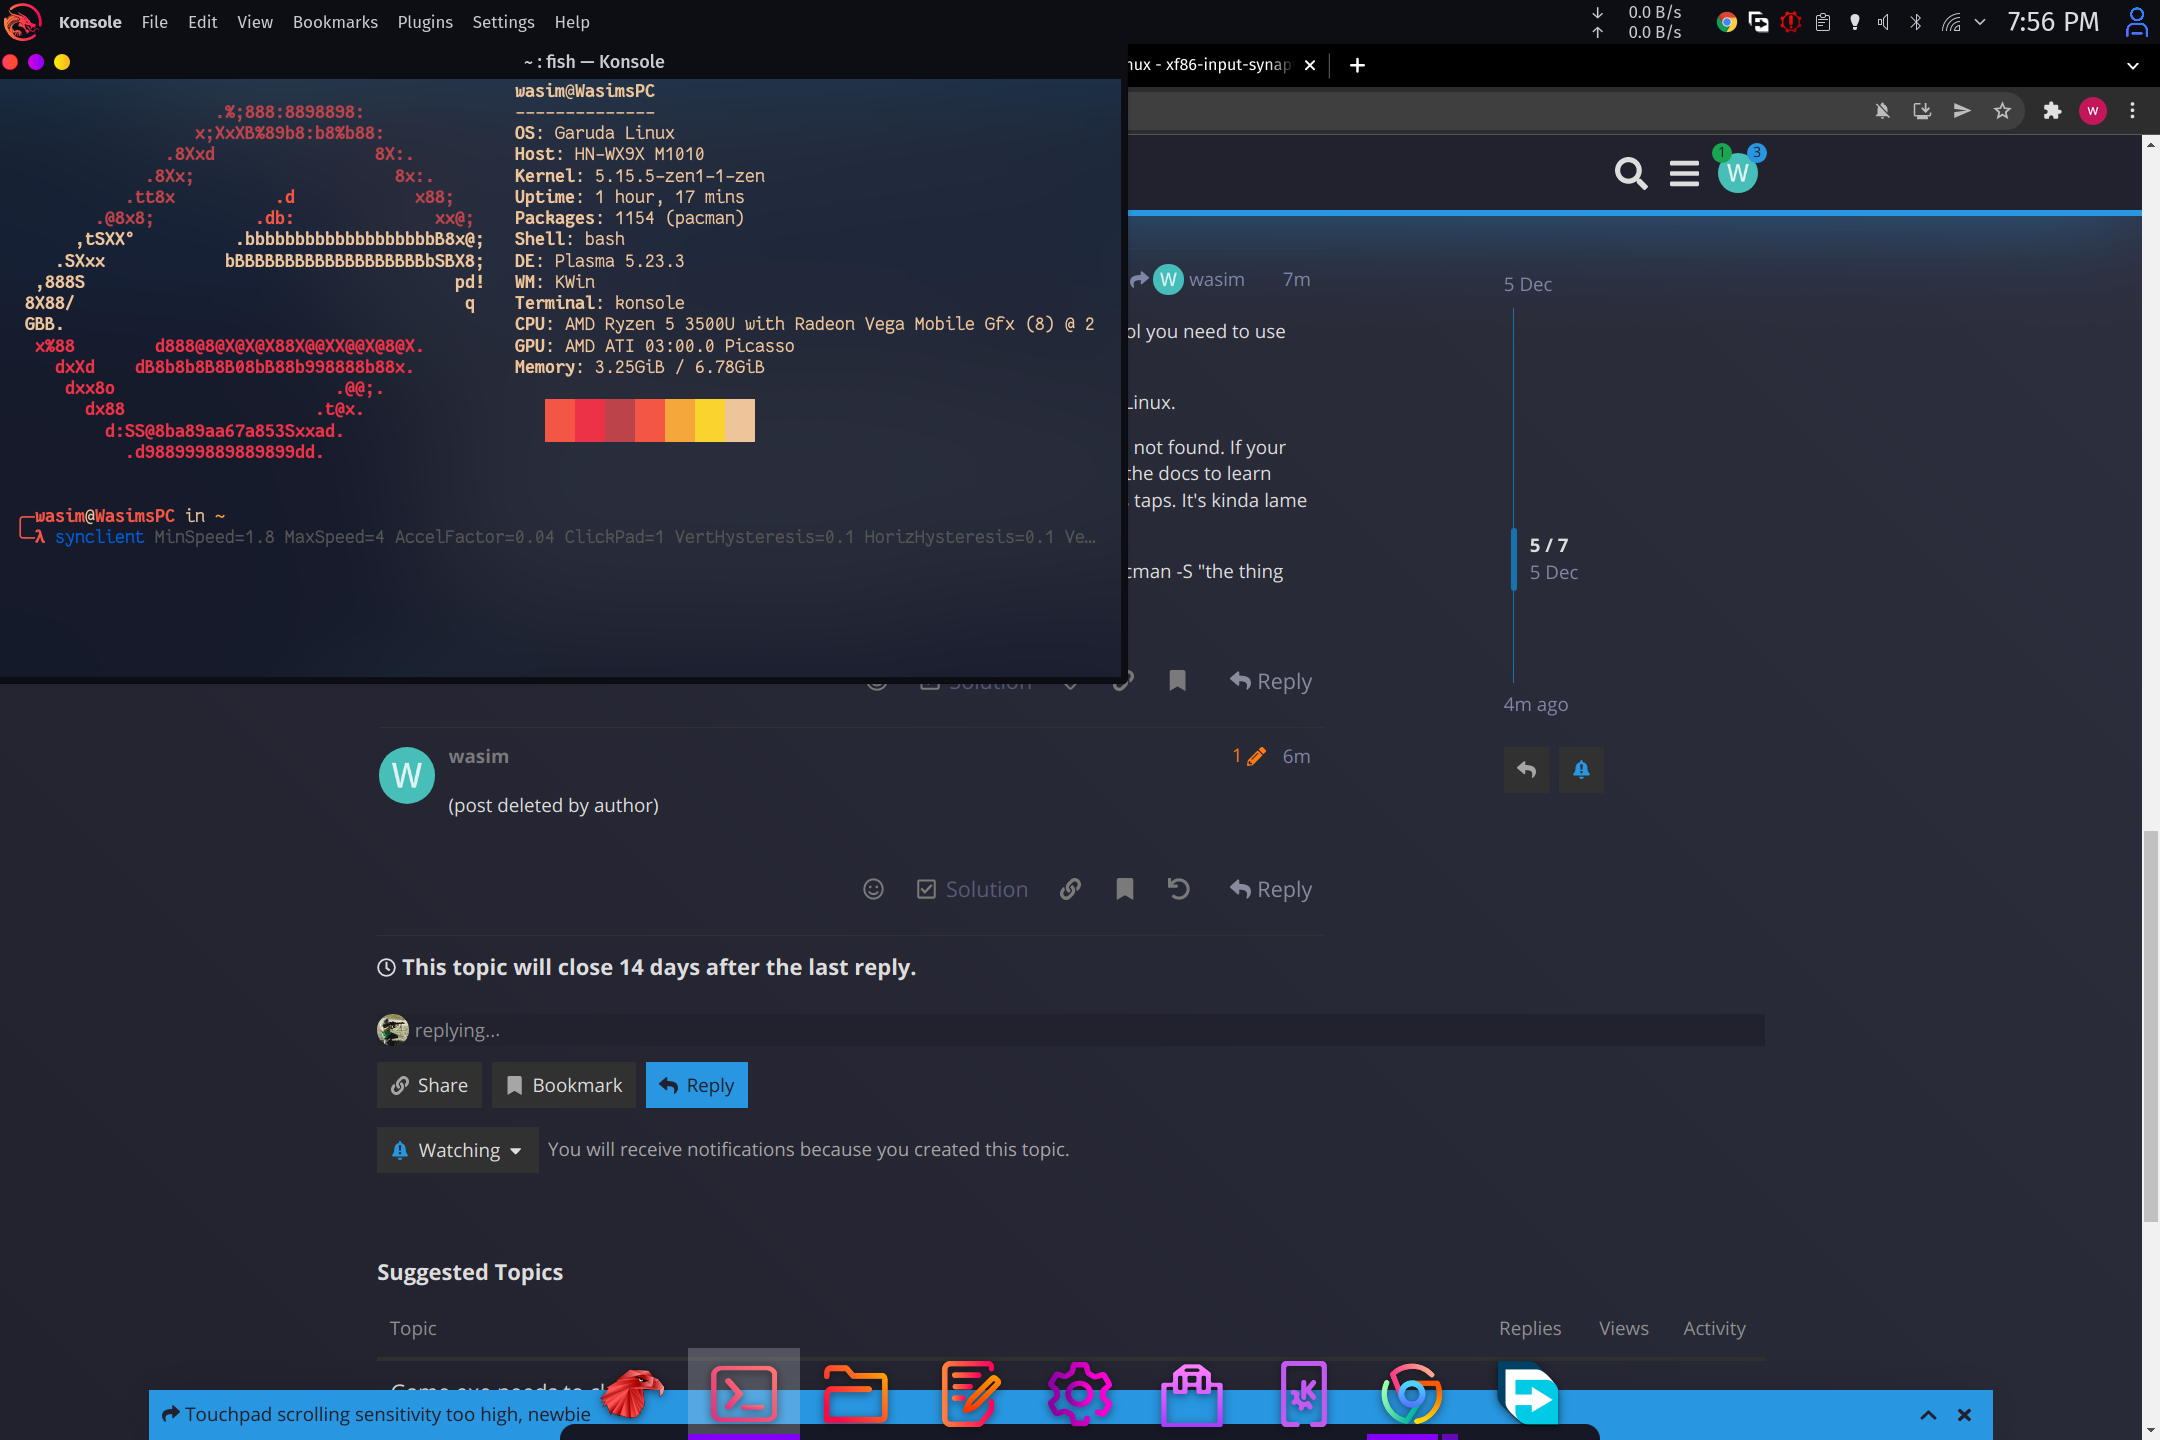
Task: Click the Share button
Action: (x=429, y=1085)
